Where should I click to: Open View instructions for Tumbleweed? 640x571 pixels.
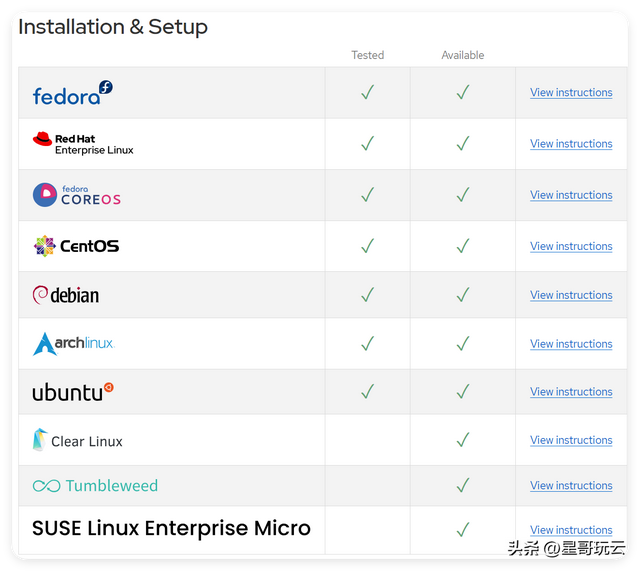point(571,486)
